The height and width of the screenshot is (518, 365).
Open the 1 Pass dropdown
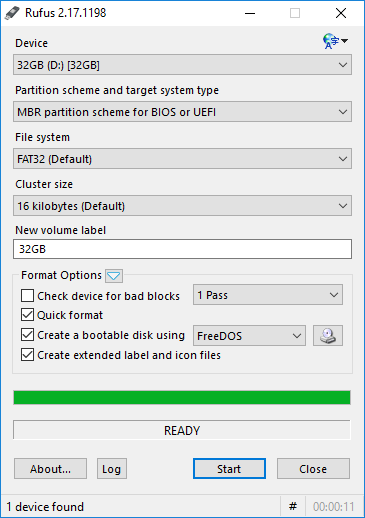tap(268, 295)
